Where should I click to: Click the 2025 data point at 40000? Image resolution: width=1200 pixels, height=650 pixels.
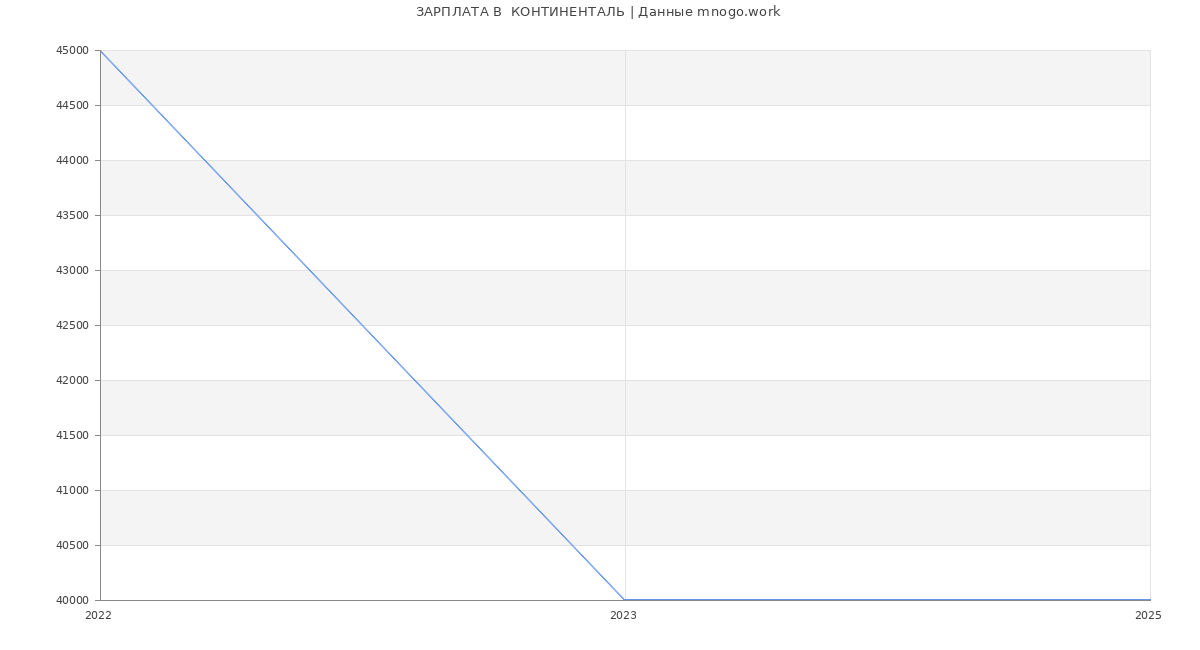(x=1150, y=600)
